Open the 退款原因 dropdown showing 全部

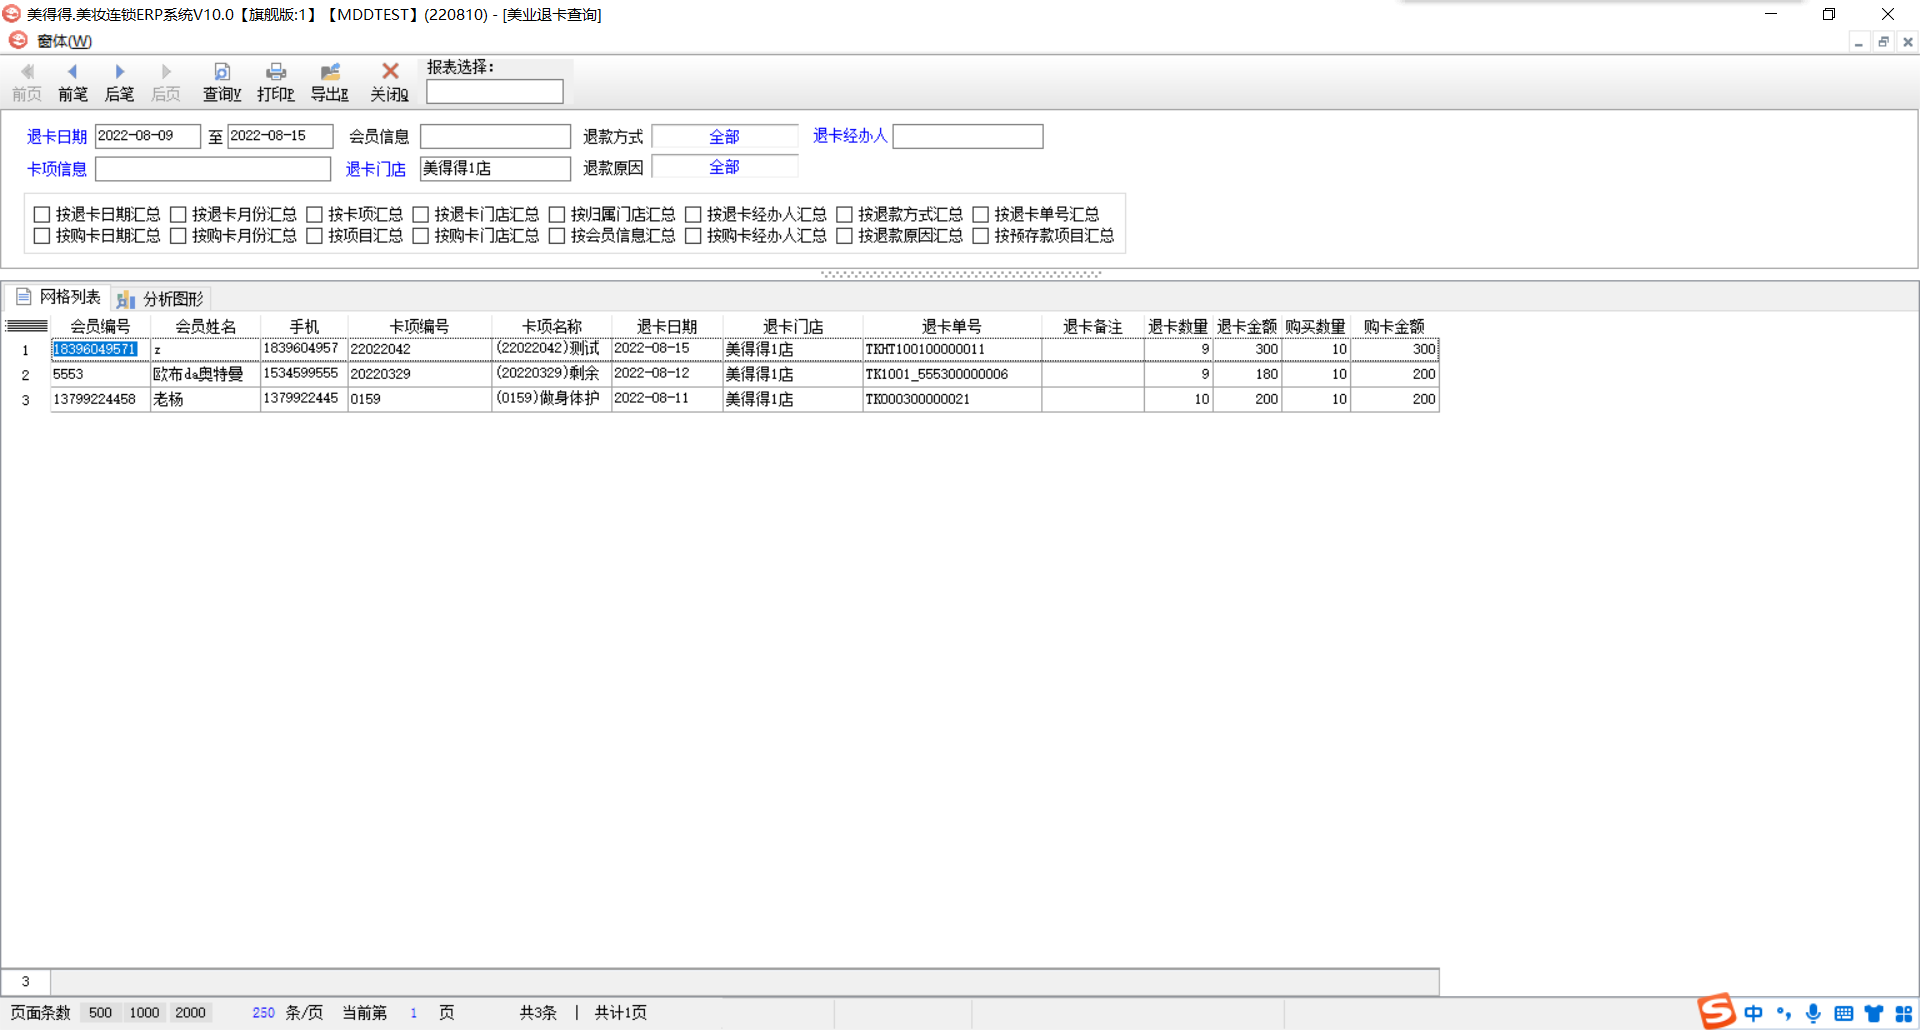724,167
